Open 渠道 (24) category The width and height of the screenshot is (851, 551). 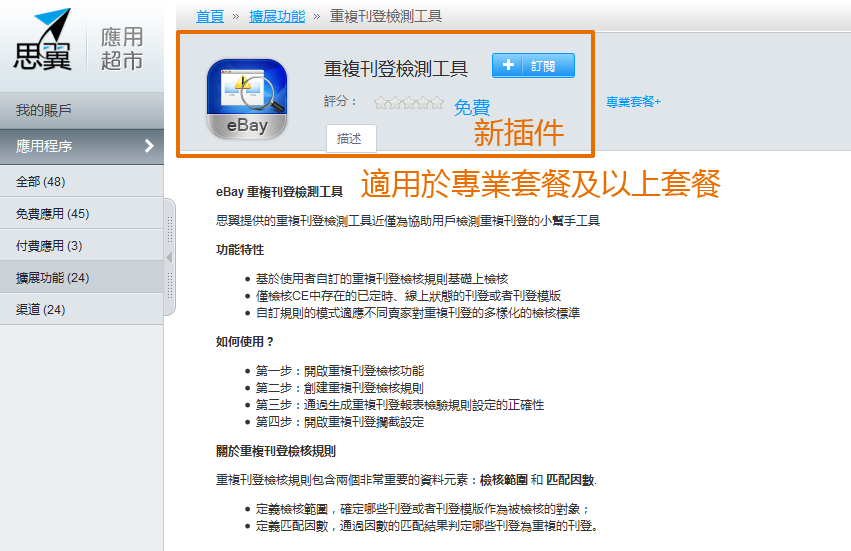pyautogui.click(x=82, y=309)
